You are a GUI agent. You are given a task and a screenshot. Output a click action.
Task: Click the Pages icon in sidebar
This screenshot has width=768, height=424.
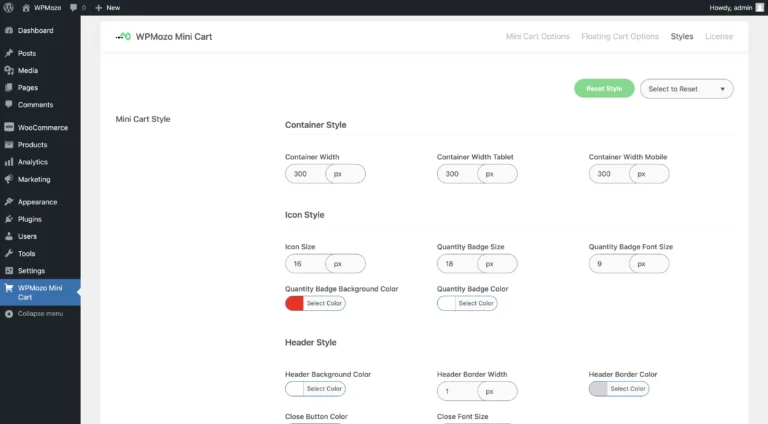pos(9,87)
